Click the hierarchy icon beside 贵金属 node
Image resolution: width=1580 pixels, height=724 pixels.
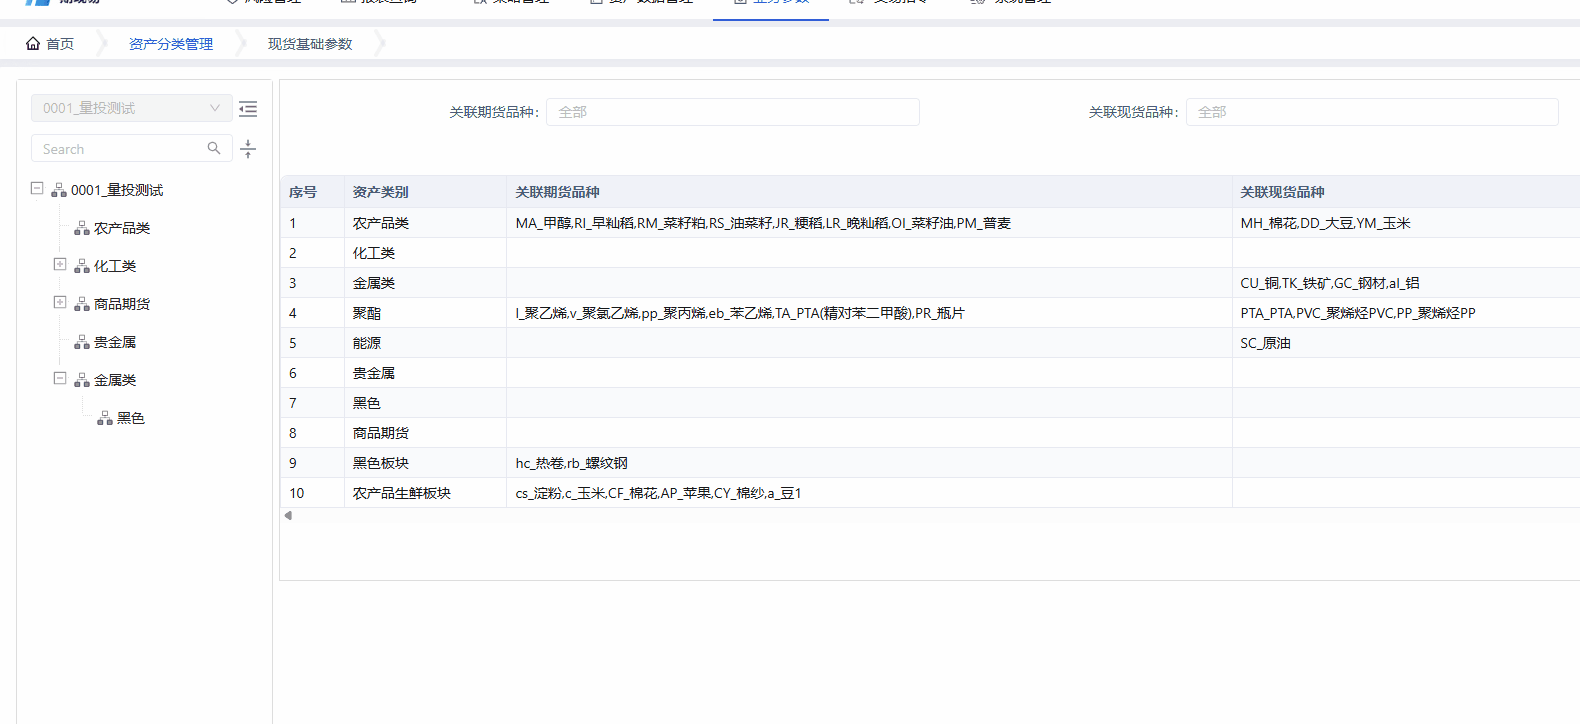(82, 343)
